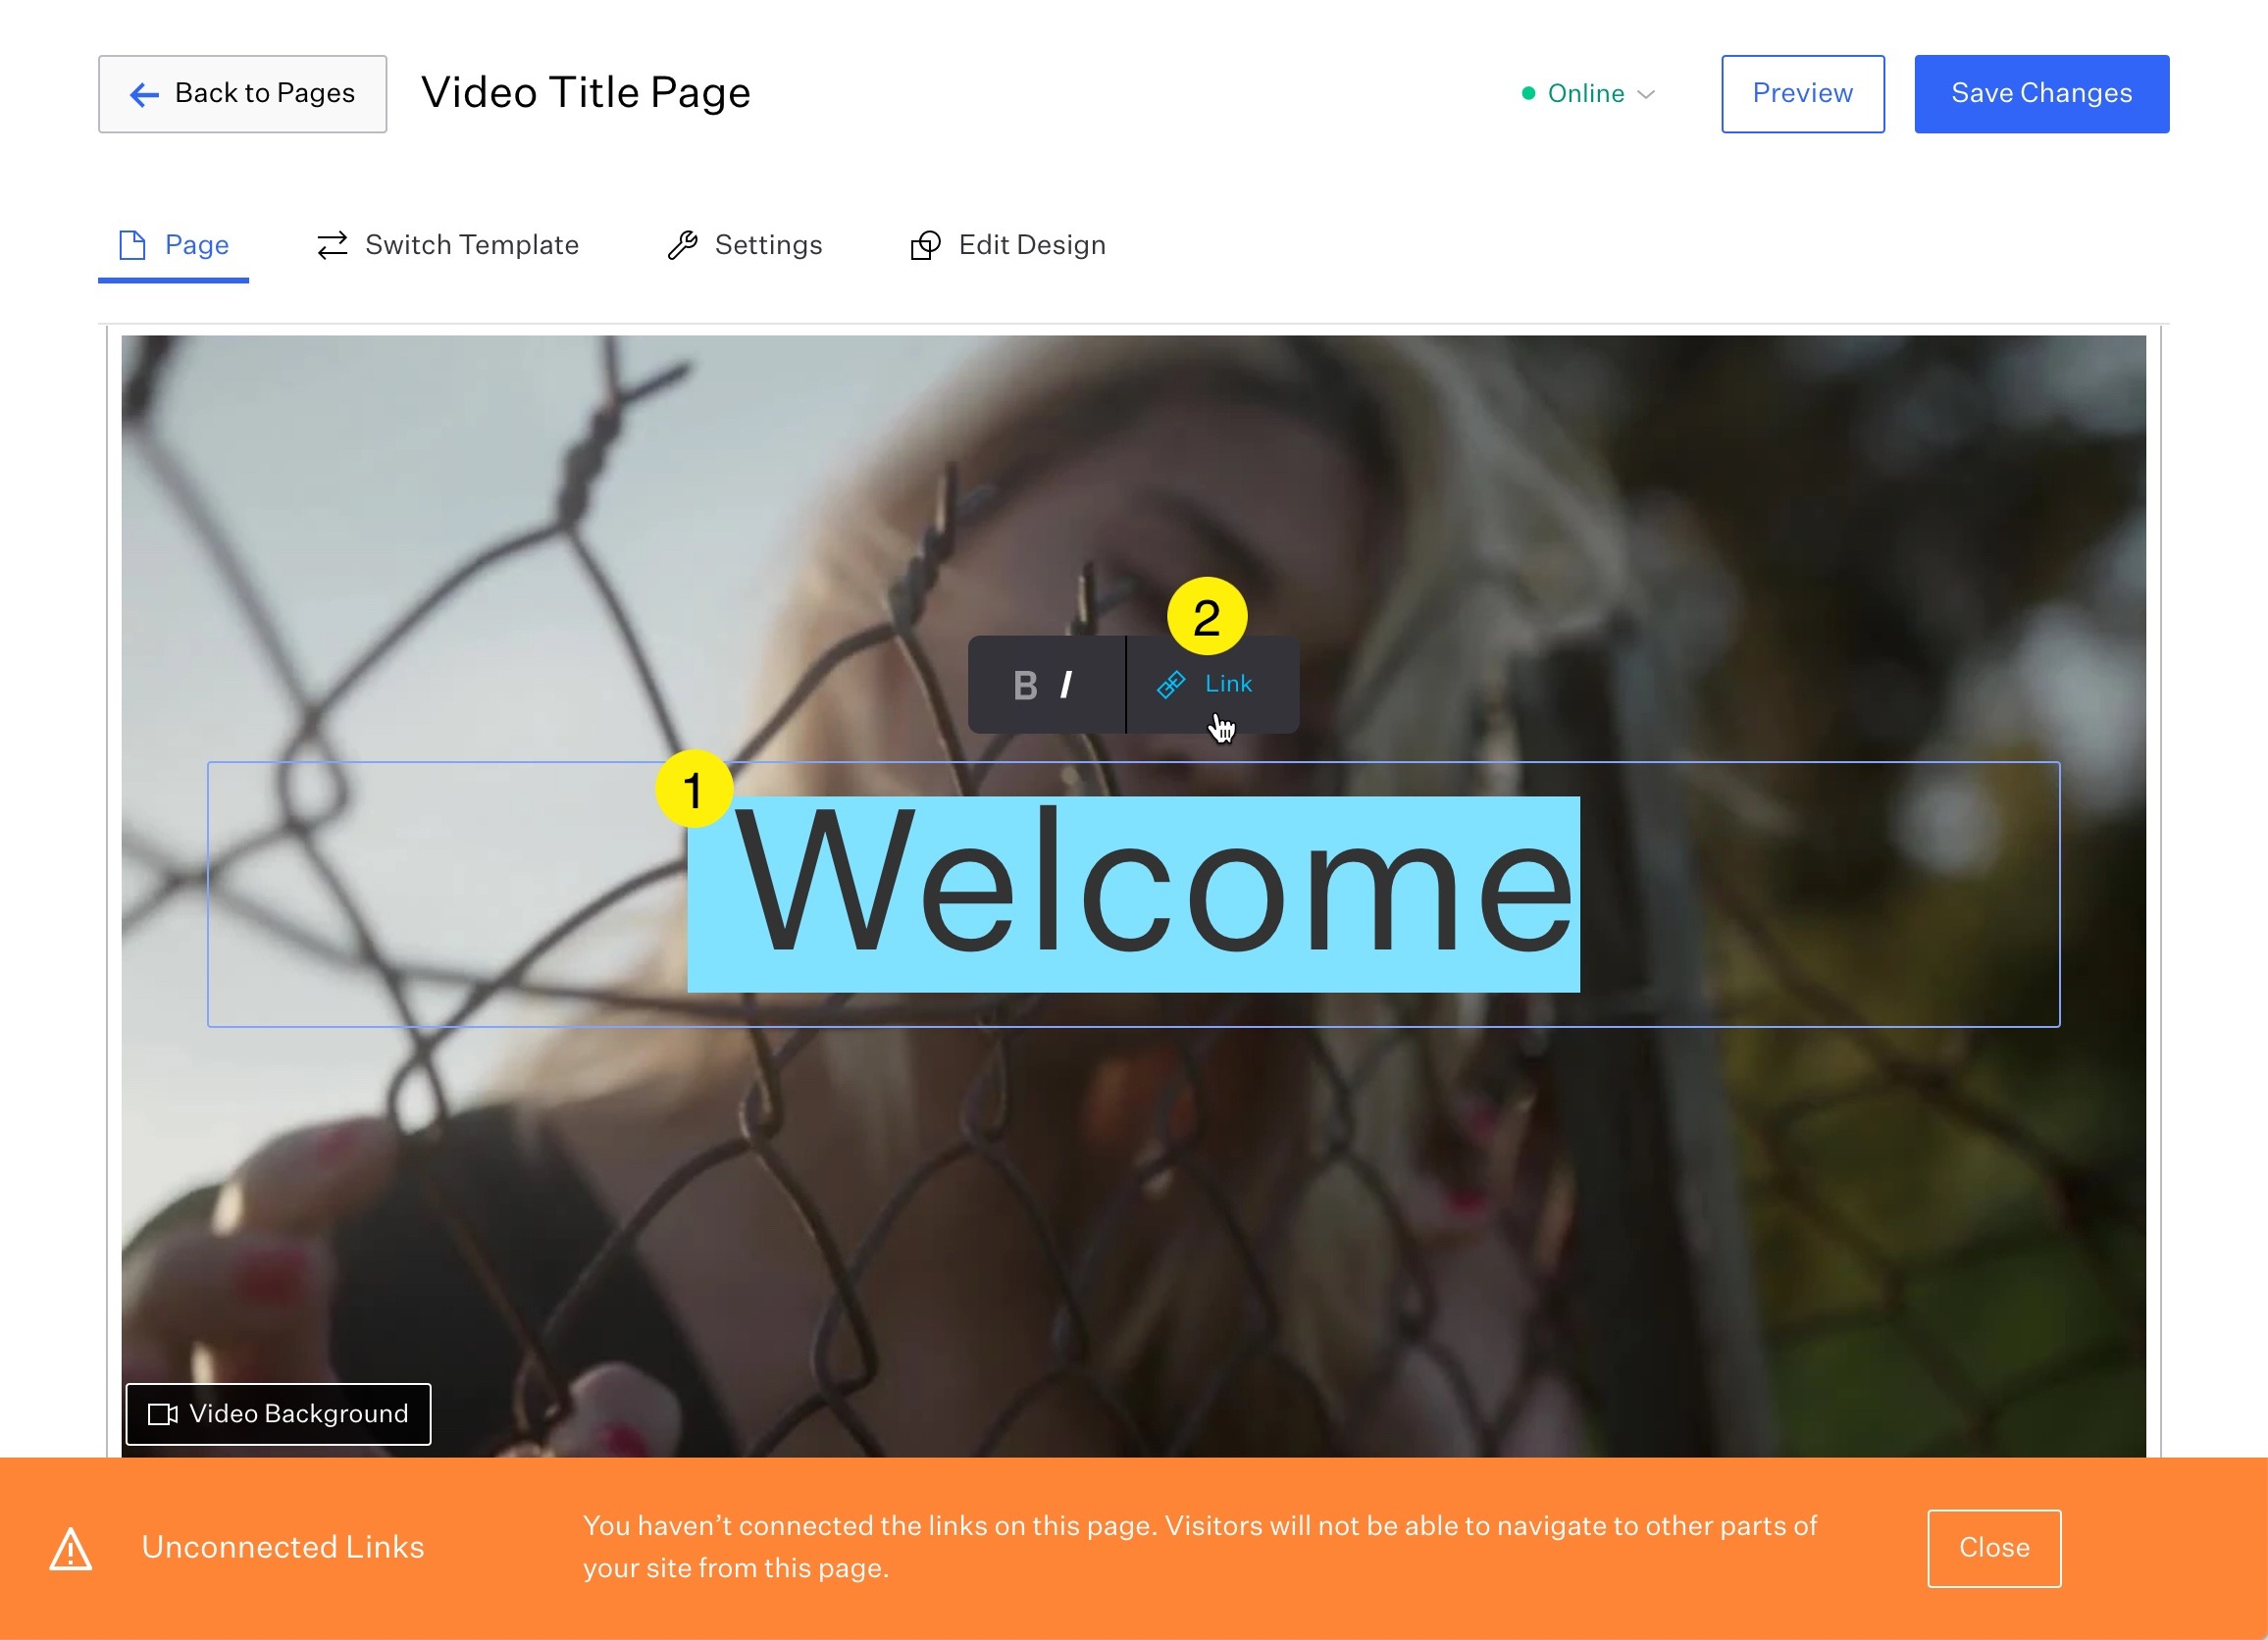Switch to the Page tab

coord(174,245)
